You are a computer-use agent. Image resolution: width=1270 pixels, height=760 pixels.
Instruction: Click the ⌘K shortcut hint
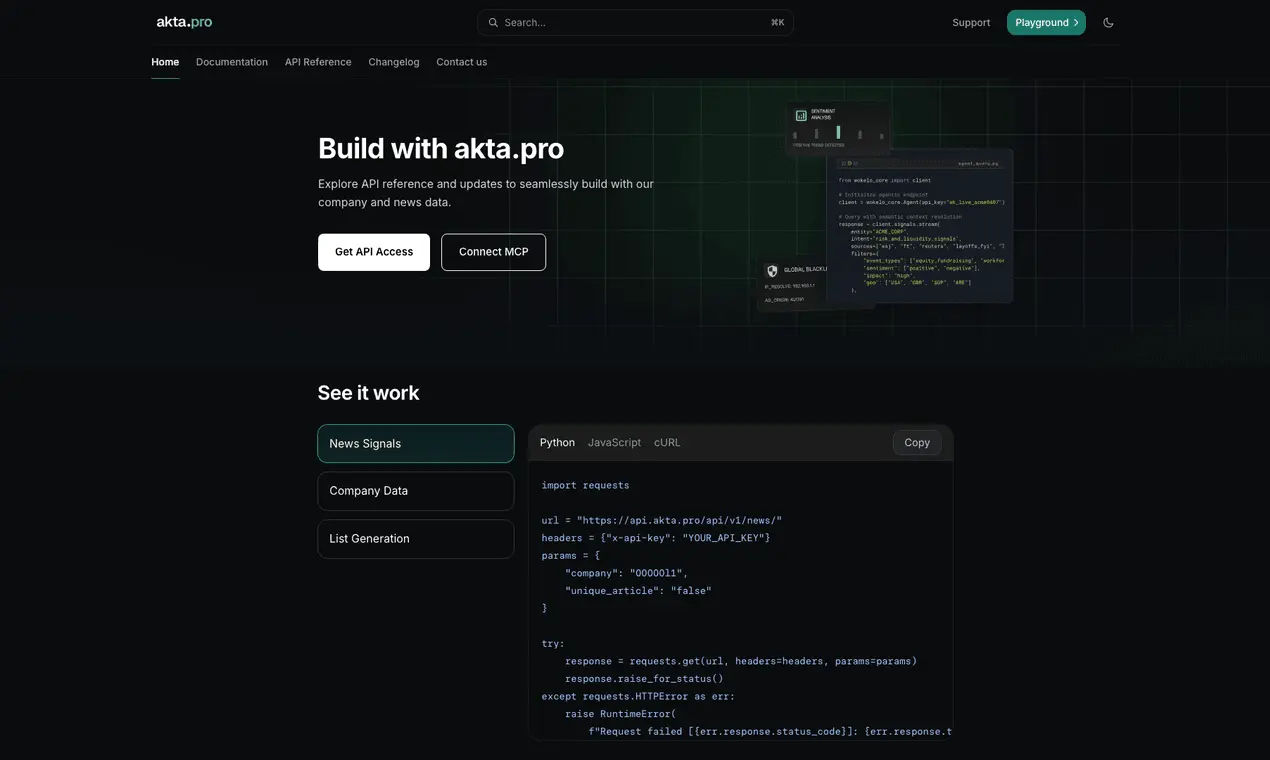coord(778,22)
